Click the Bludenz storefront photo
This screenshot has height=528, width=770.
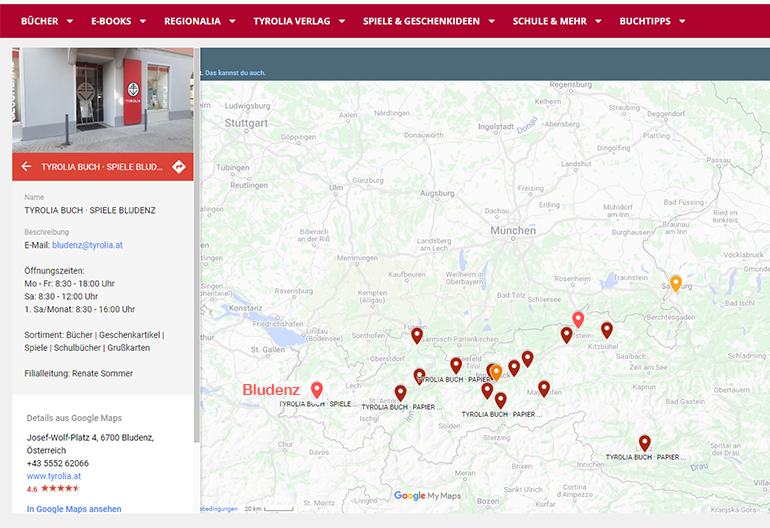tap(103, 100)
